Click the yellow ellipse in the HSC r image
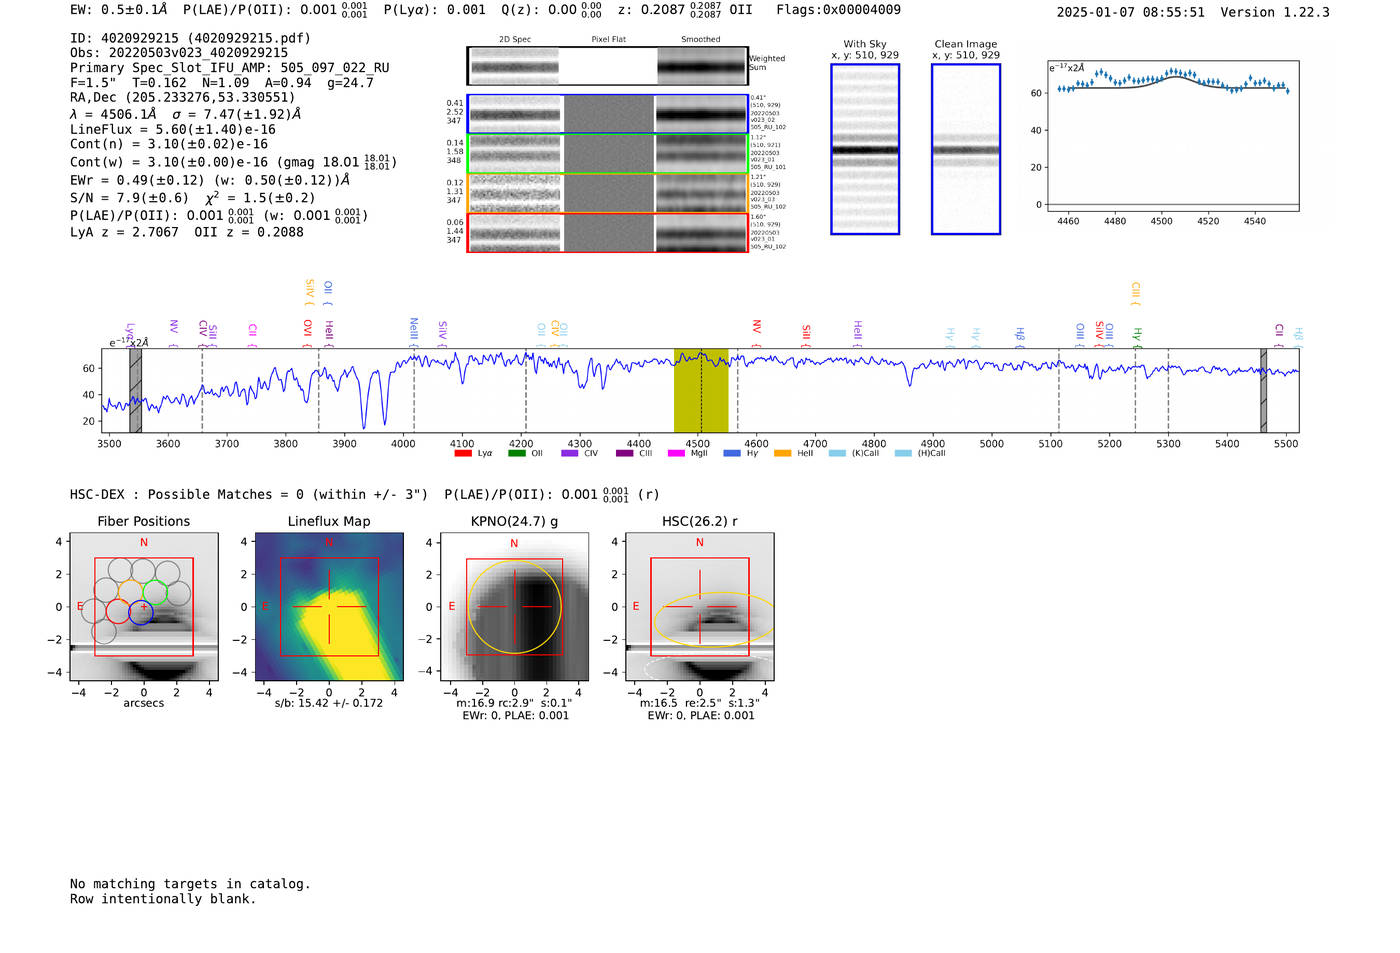The image size is (1400, 953). coord(714,621)
